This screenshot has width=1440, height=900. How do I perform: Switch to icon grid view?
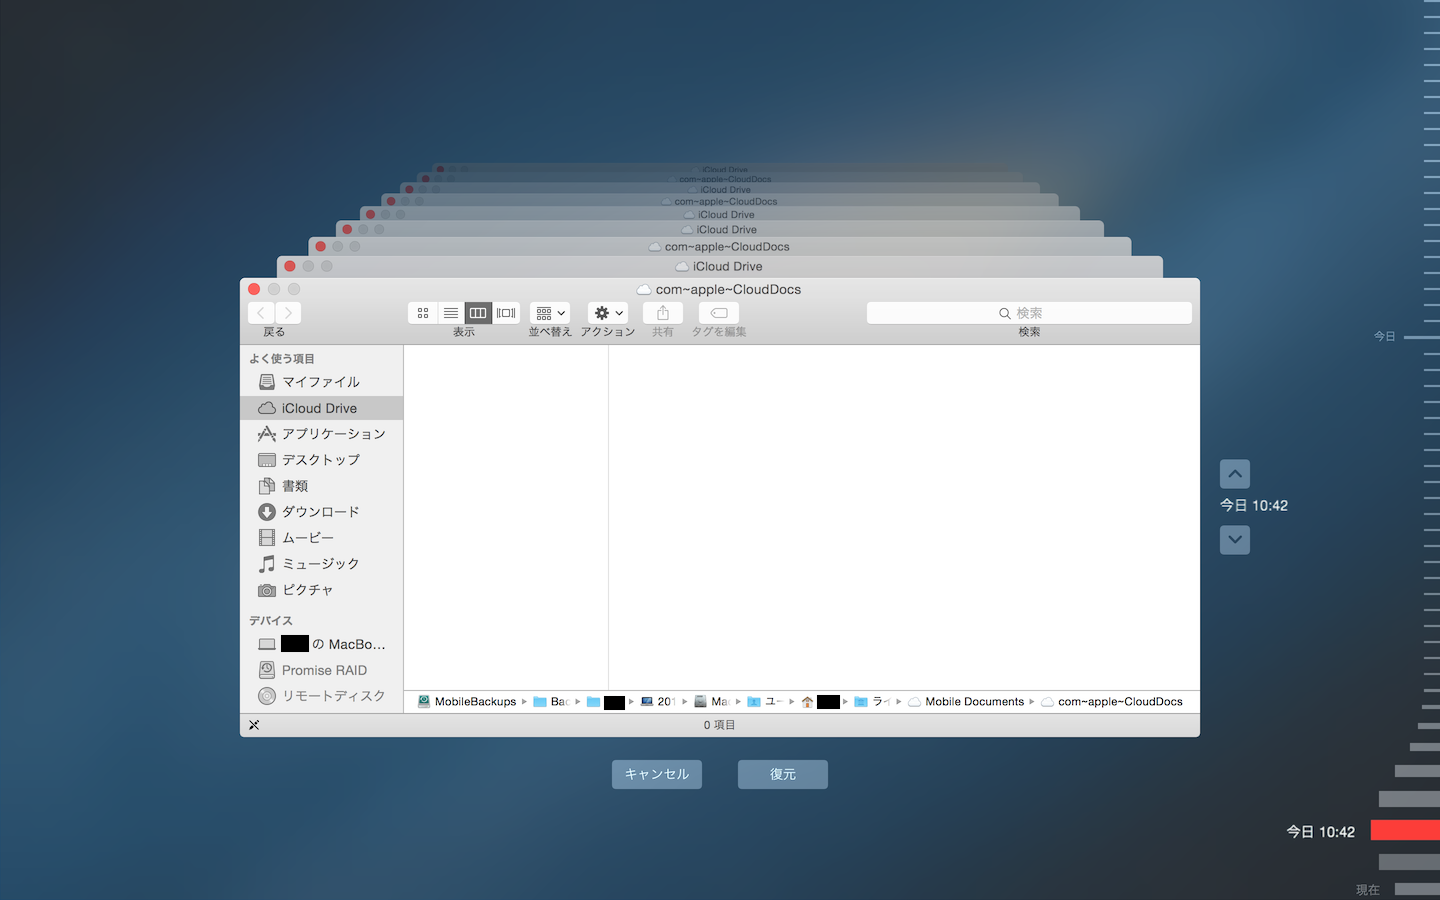pyautogui.click(x=423, y=313)
